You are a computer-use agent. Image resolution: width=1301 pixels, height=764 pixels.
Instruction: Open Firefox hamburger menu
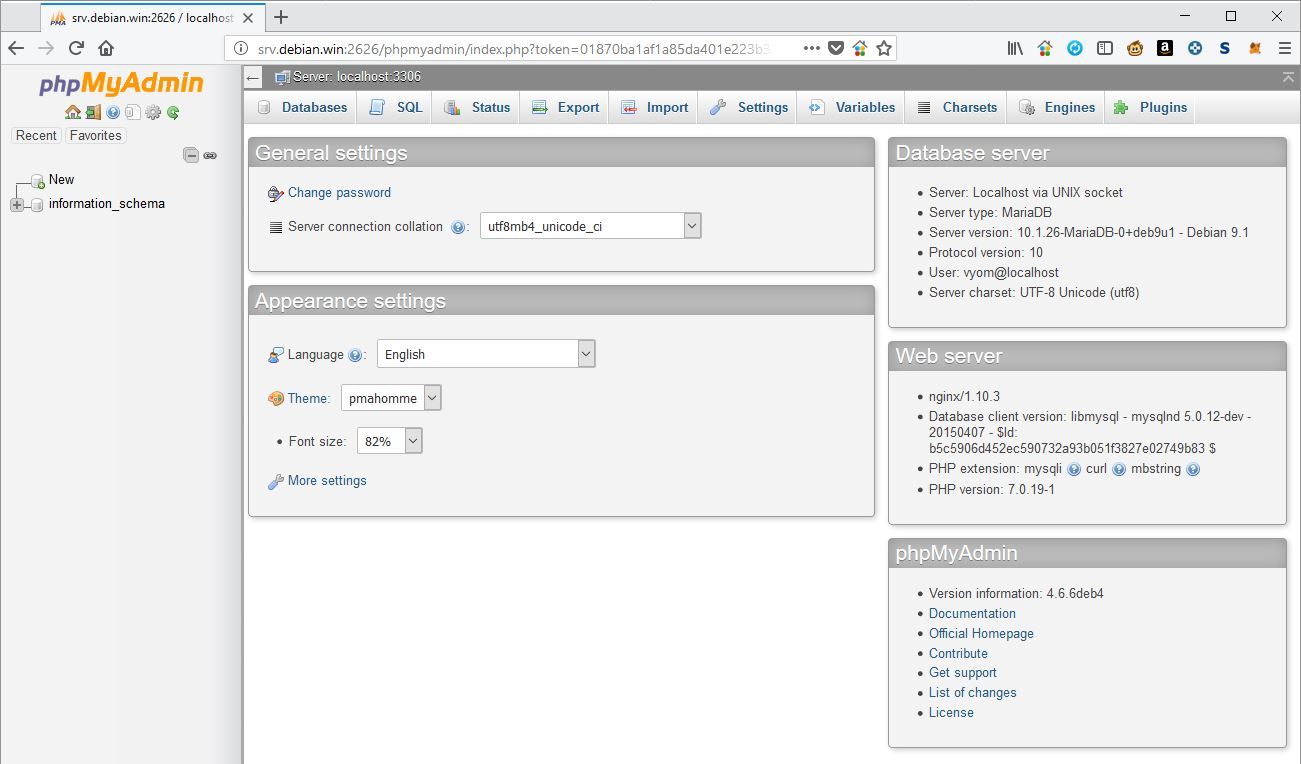coord(1285,48)
